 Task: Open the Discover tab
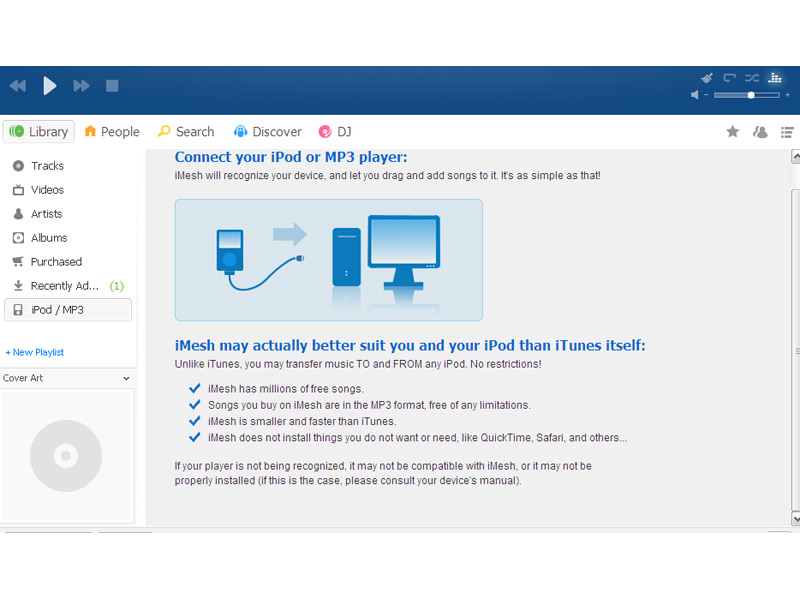coord(267,132)
